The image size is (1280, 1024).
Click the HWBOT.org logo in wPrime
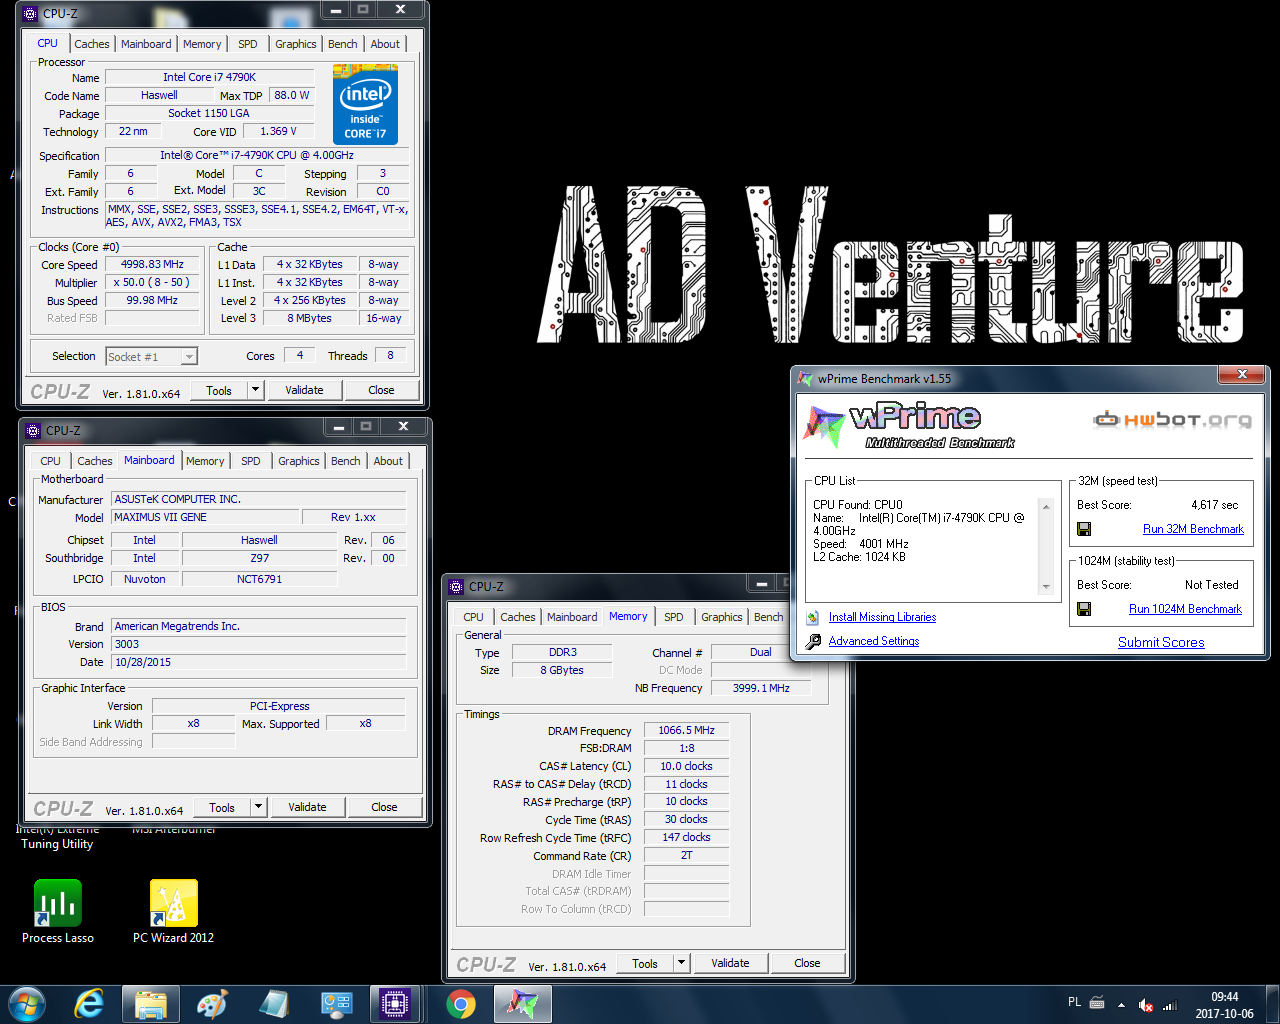(x=1172, y=419)
